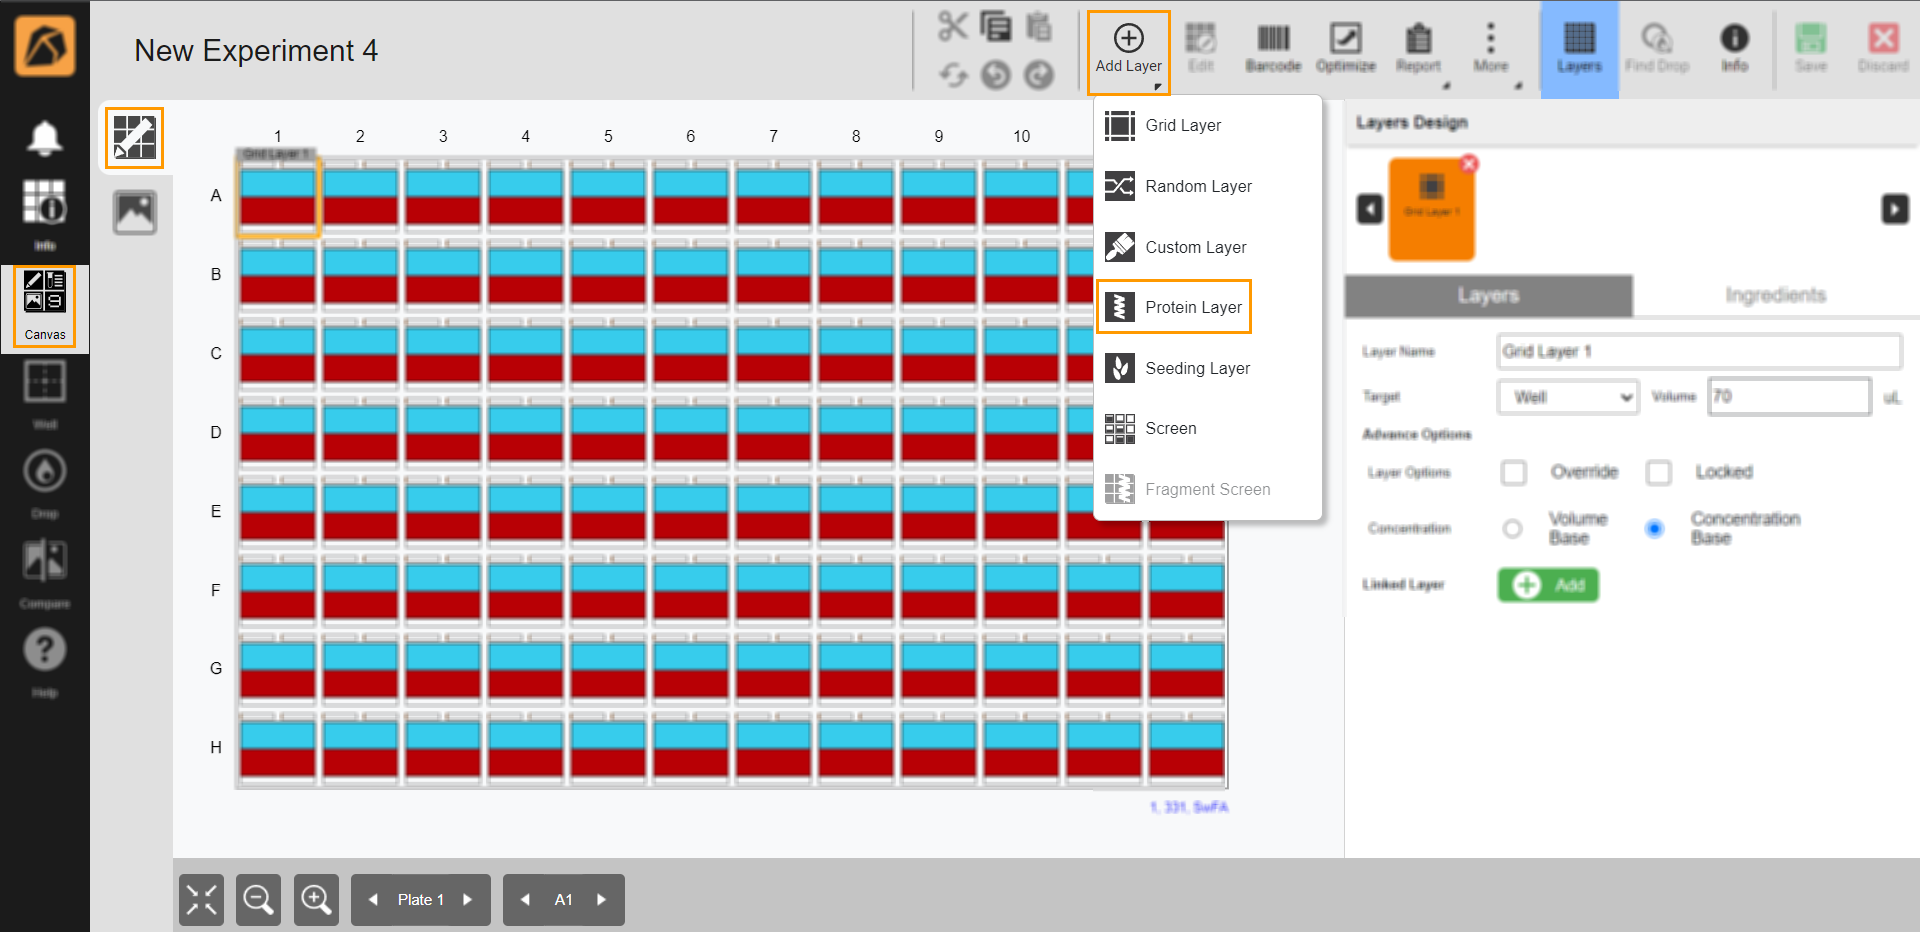Enable the Override layer option

1513,472
